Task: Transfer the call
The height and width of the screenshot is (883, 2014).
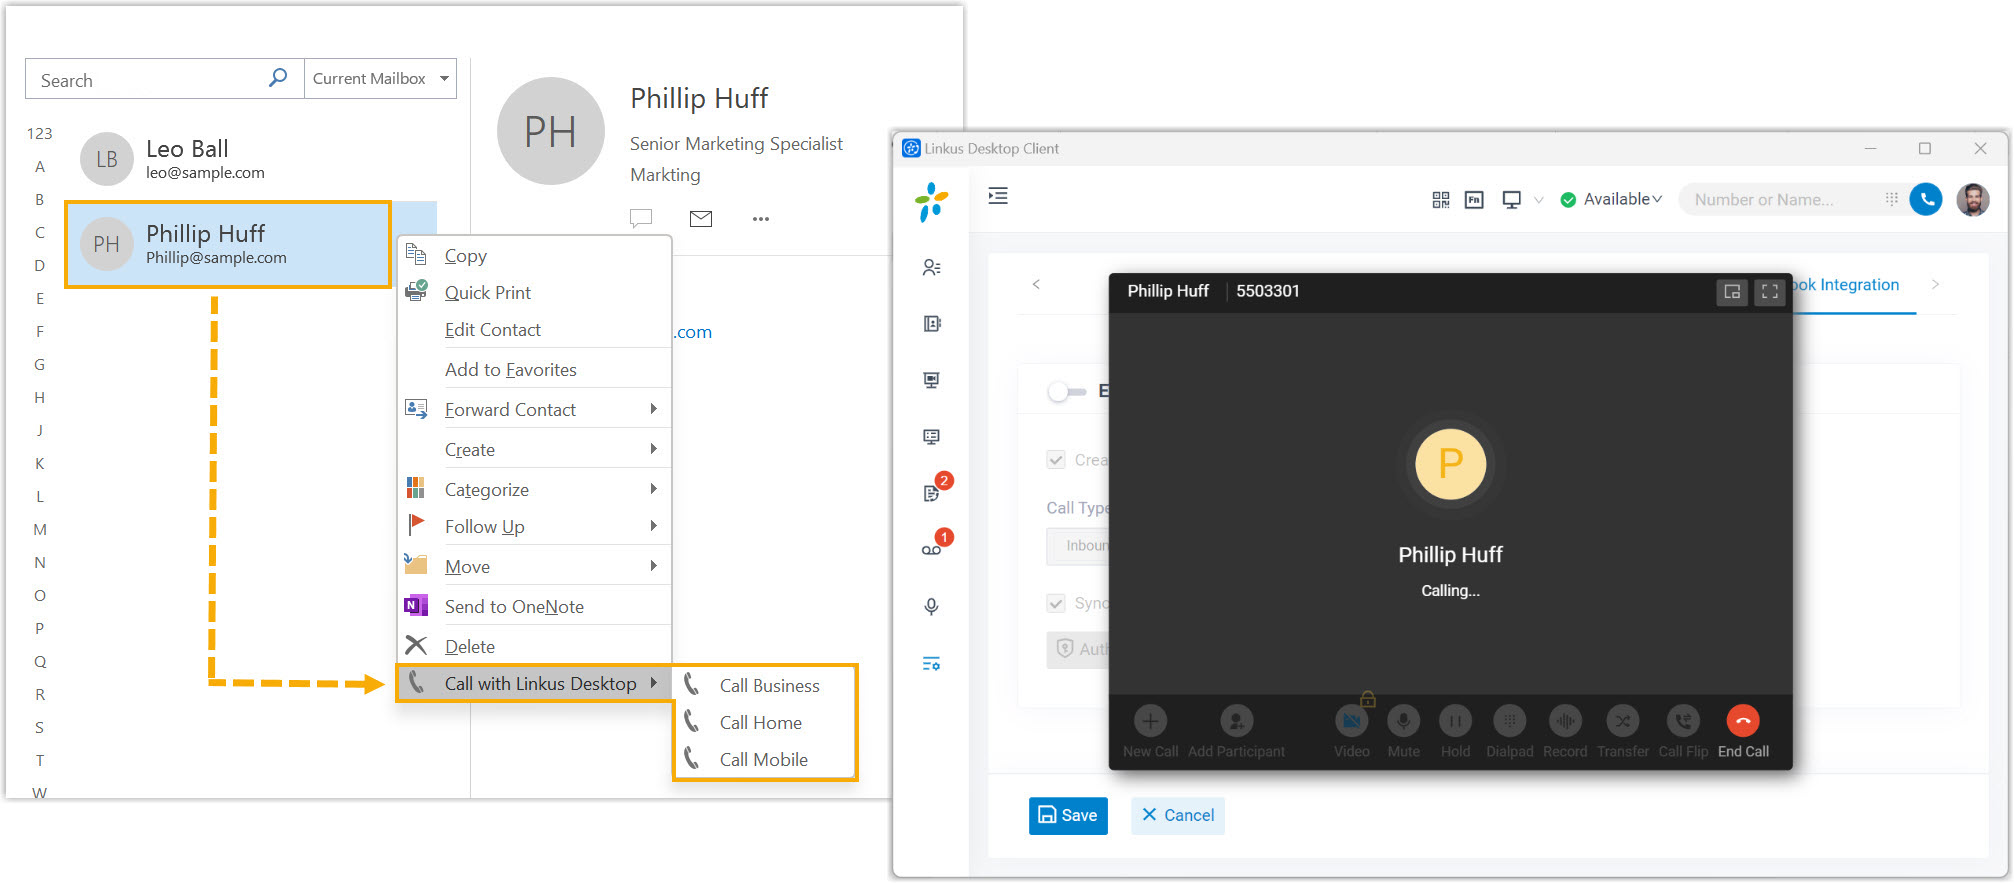Action: coord(1623,732)
